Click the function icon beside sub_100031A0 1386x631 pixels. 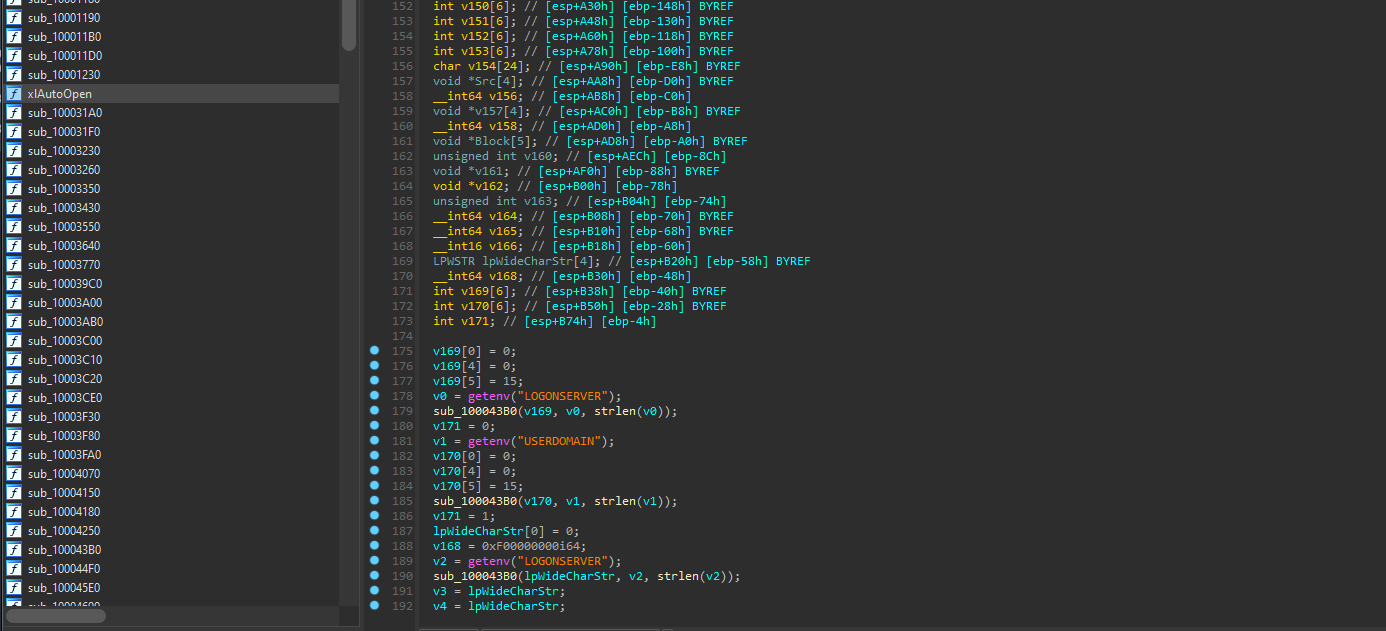pos(14,112)
